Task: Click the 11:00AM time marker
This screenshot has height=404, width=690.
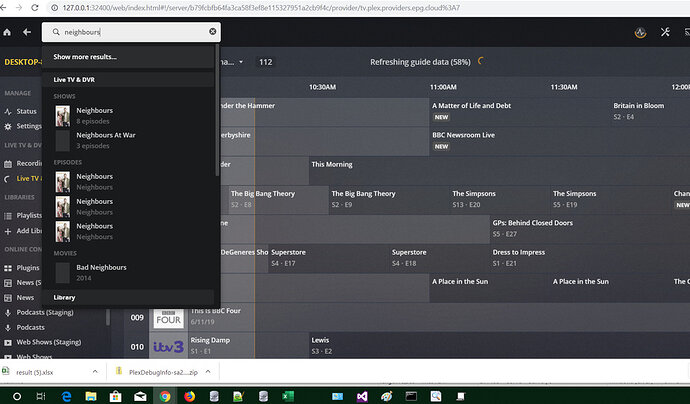Action: (443, 87)
